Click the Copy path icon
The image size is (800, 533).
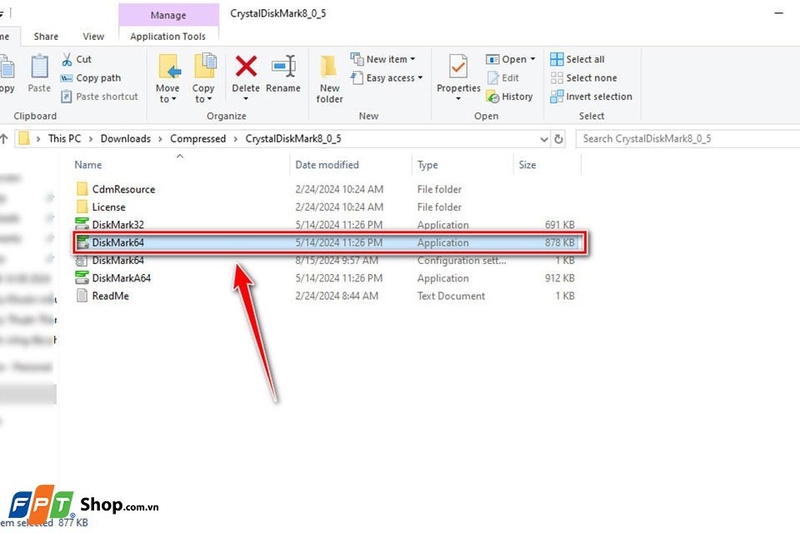pos(66,78)
